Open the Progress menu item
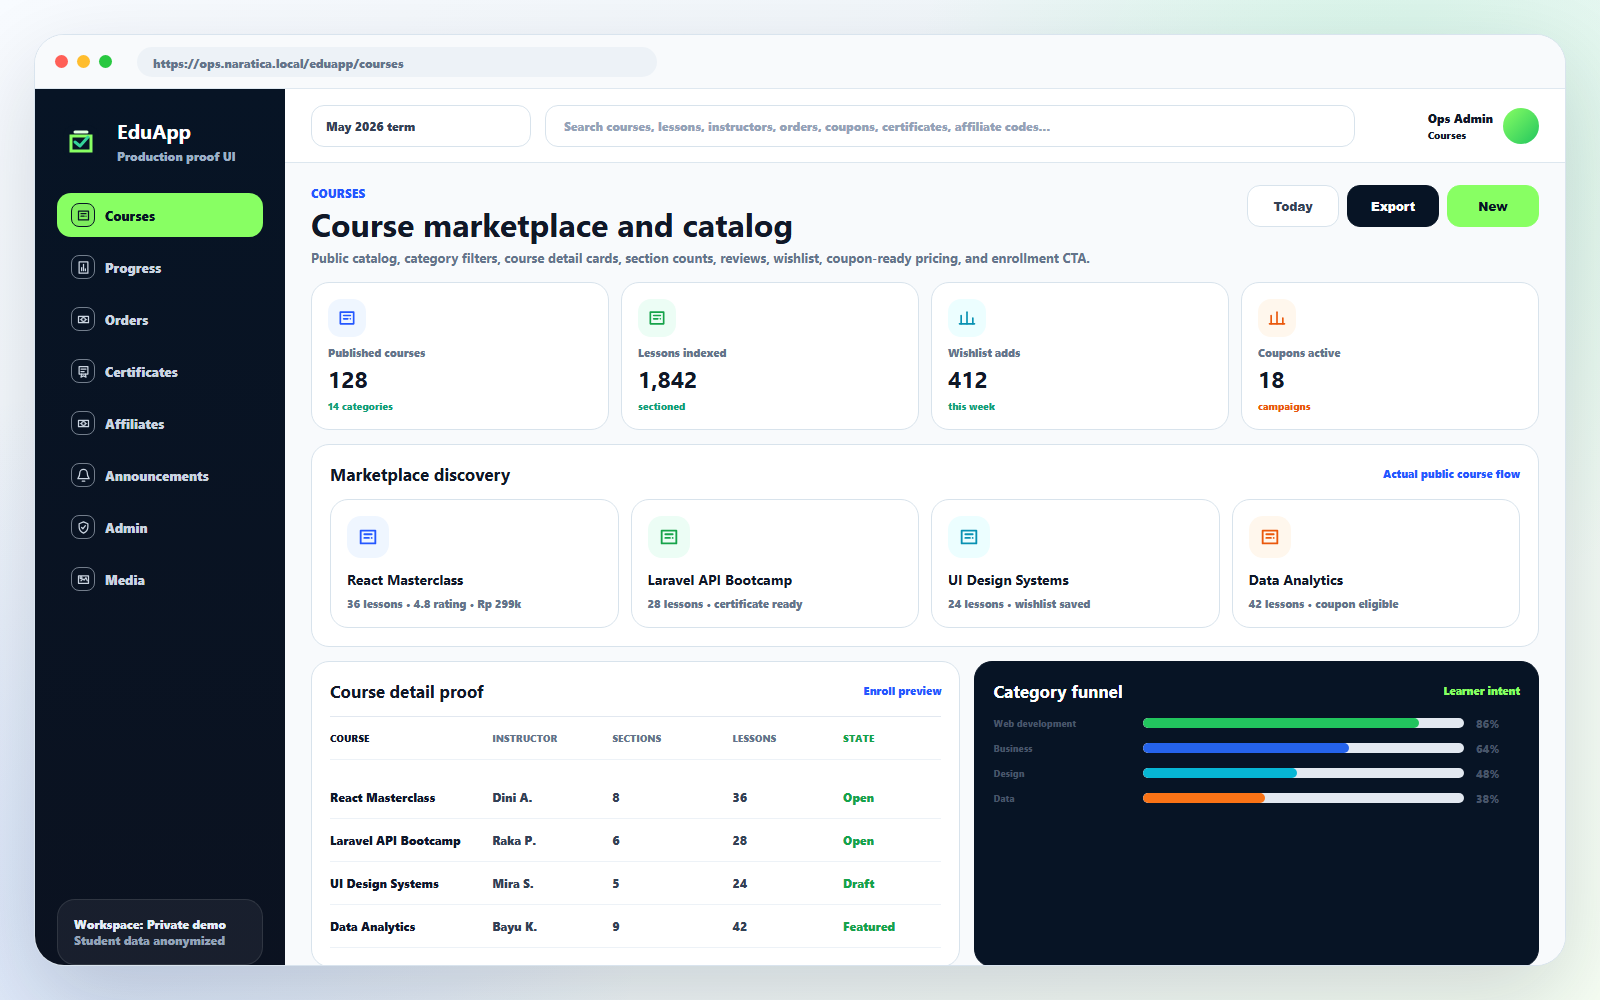Image resolution: width=1600 pixels, height=1000 pixels. [160, 268]
